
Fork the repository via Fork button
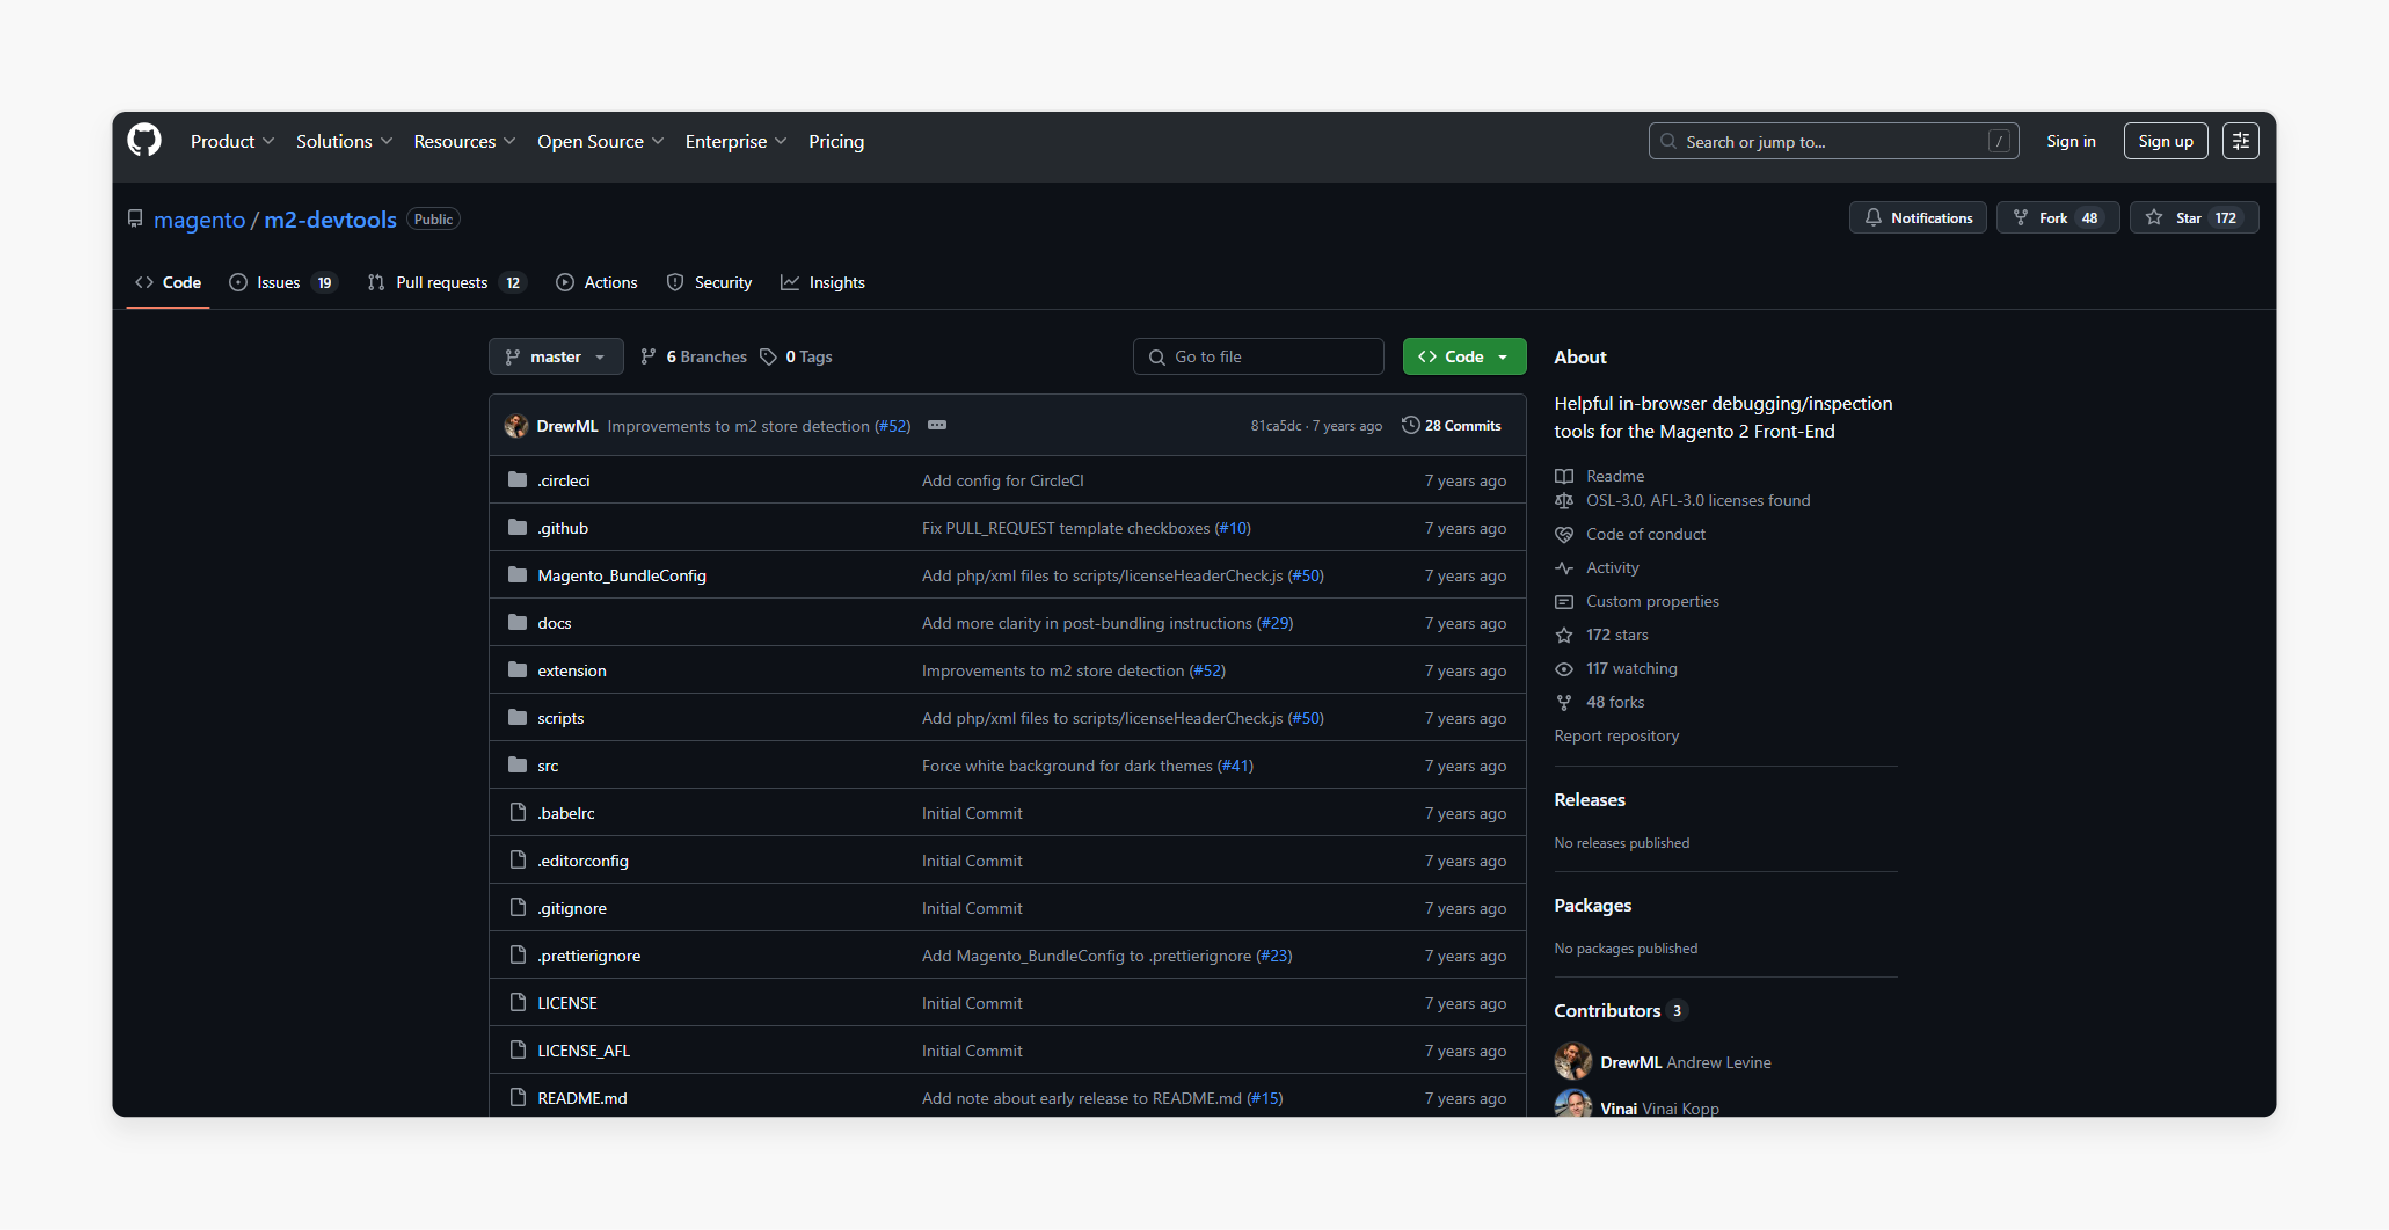(x=2057, y=218)
